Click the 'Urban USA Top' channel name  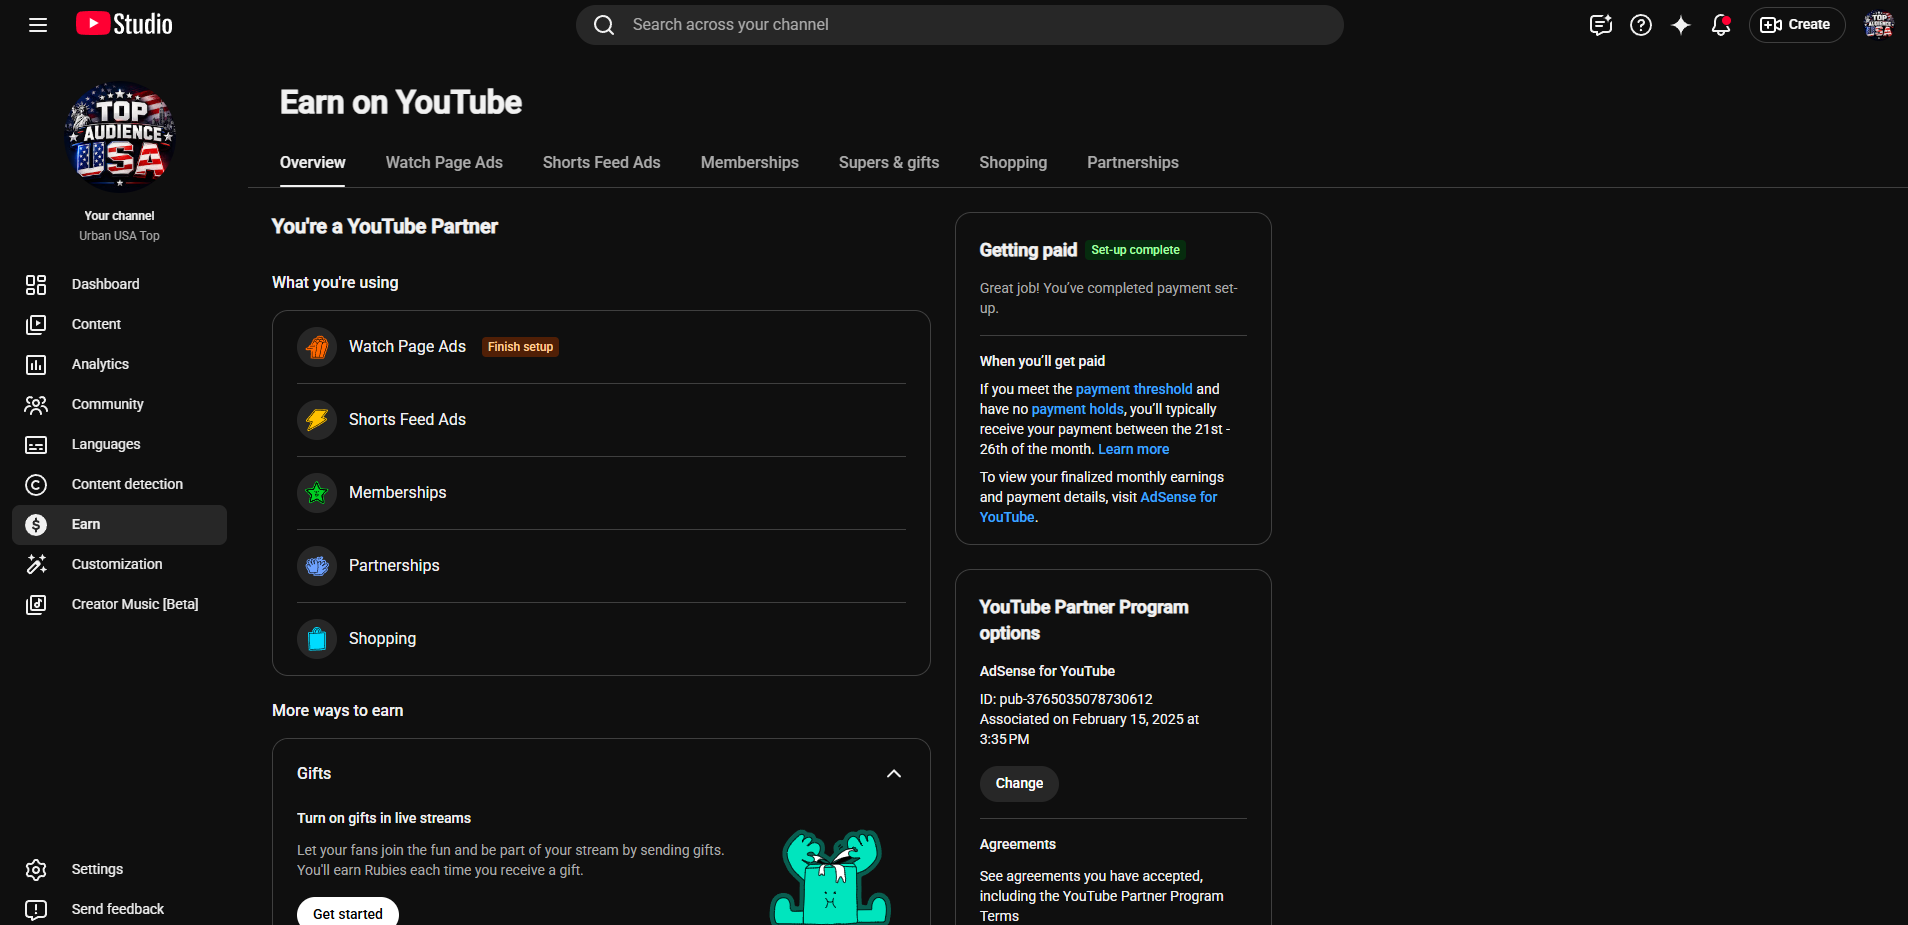pos(120,236)
